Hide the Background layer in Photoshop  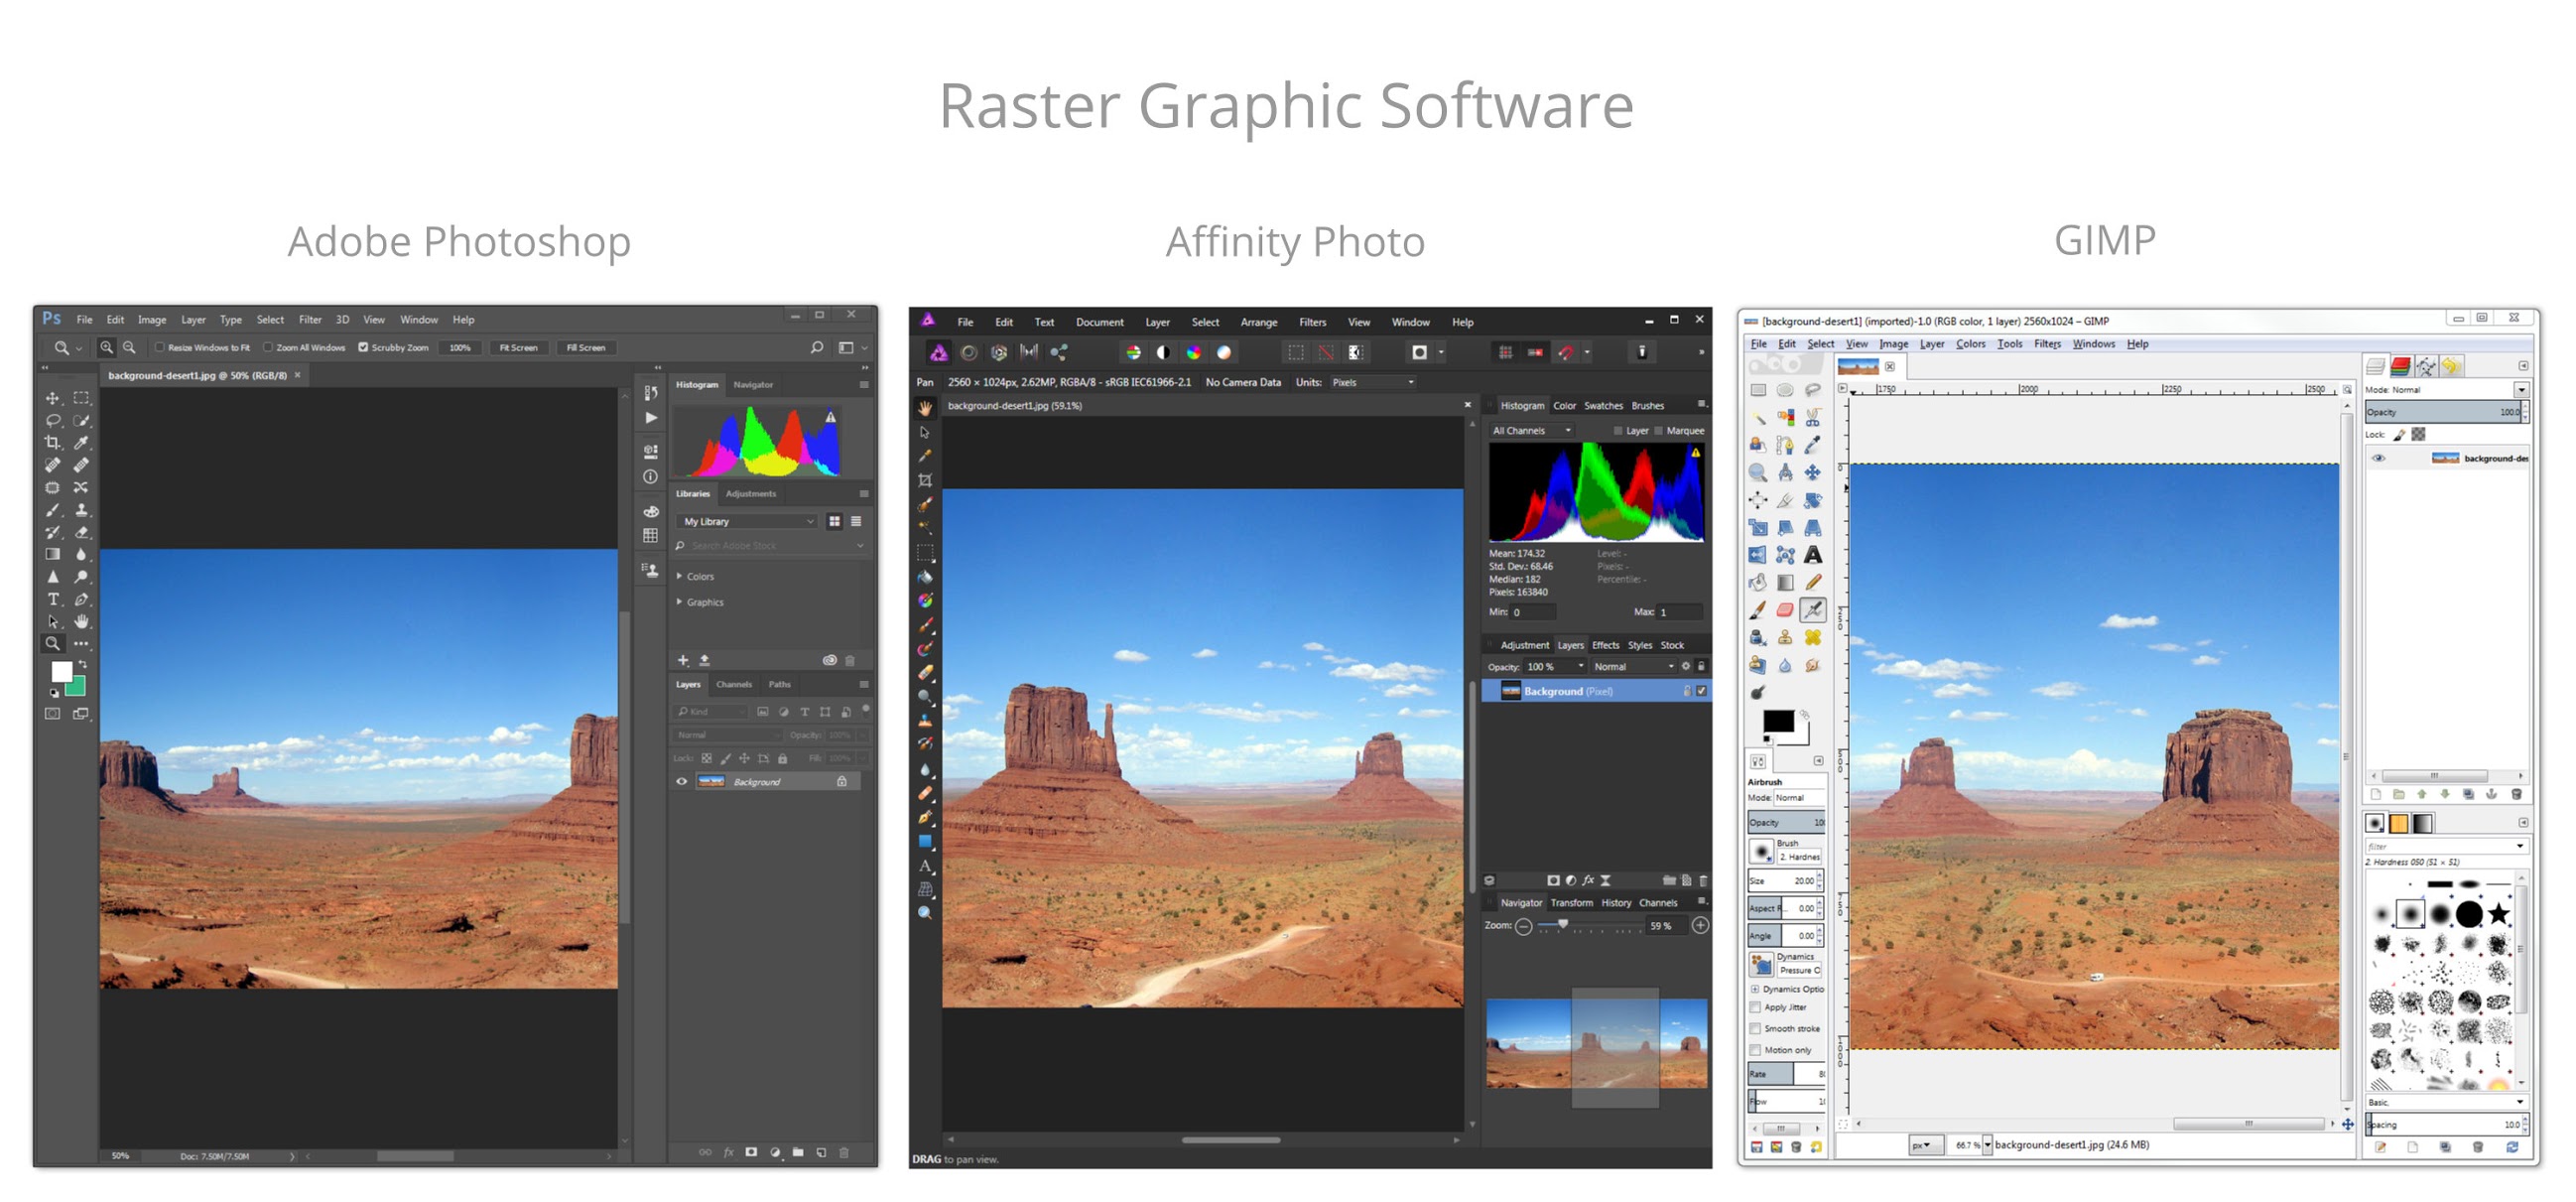point(682,782)
